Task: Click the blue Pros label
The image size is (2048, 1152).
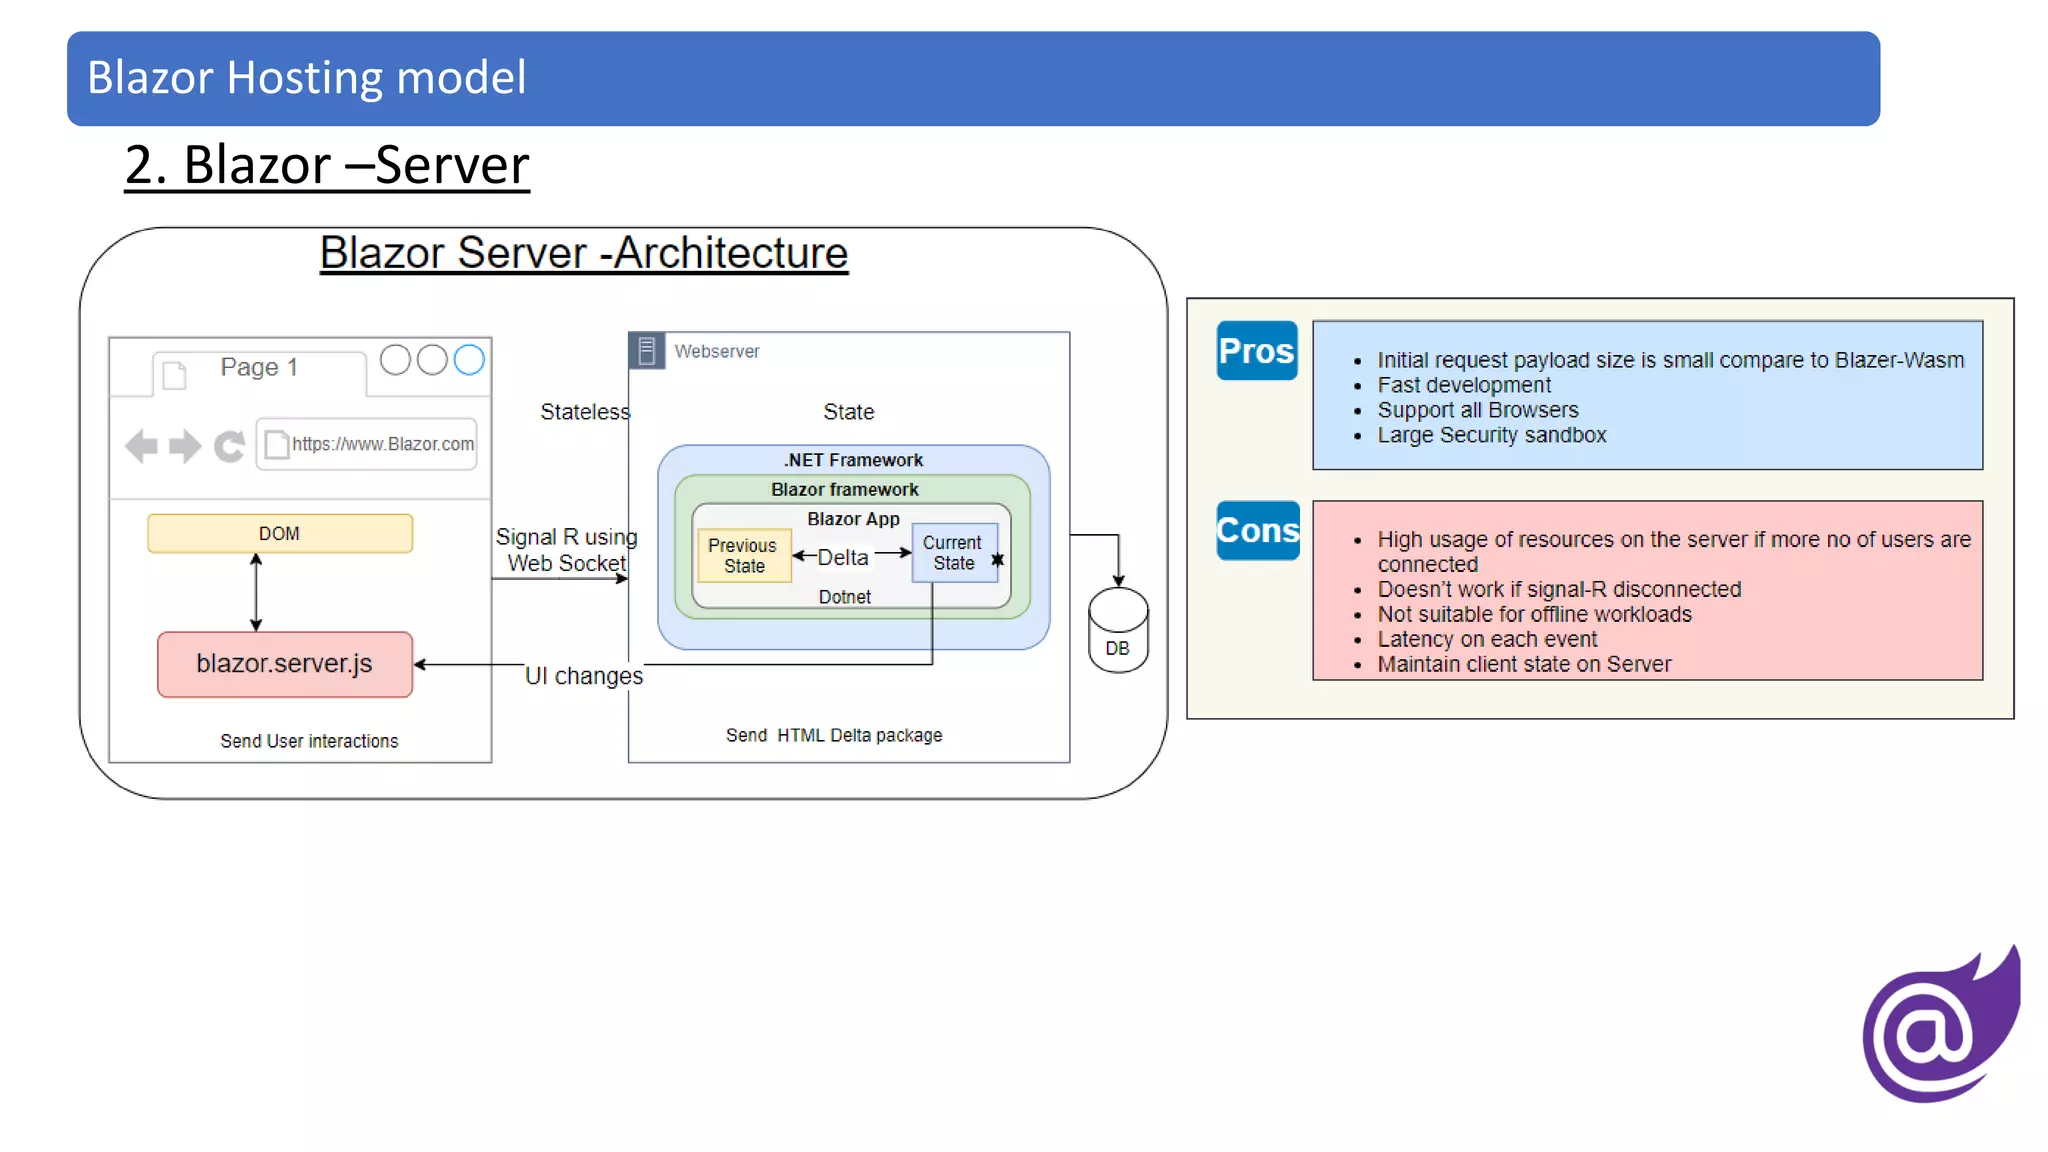Action: (x=1256, y=351)
